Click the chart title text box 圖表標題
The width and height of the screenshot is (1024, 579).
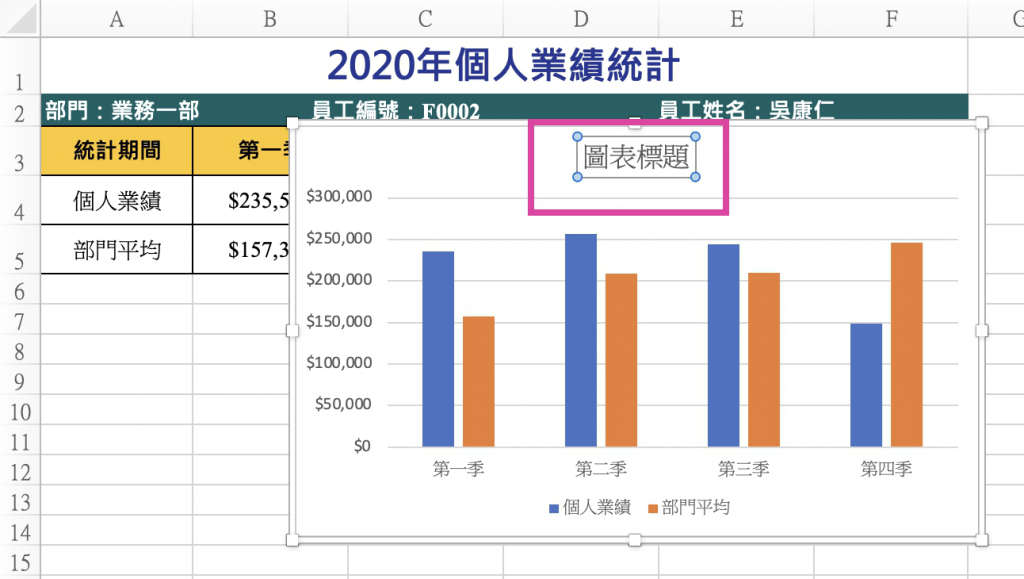(x=636, y=158)
